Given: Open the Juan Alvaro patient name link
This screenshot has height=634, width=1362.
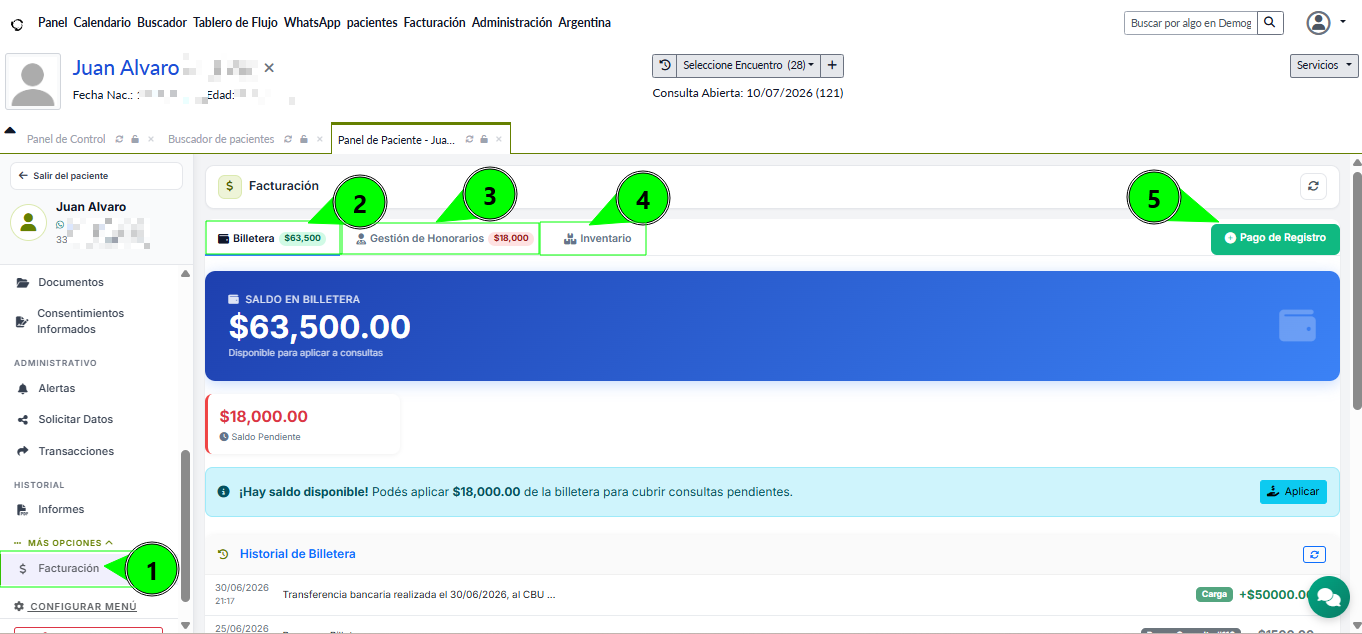Looking at the screenshot, I should (126, 68).
